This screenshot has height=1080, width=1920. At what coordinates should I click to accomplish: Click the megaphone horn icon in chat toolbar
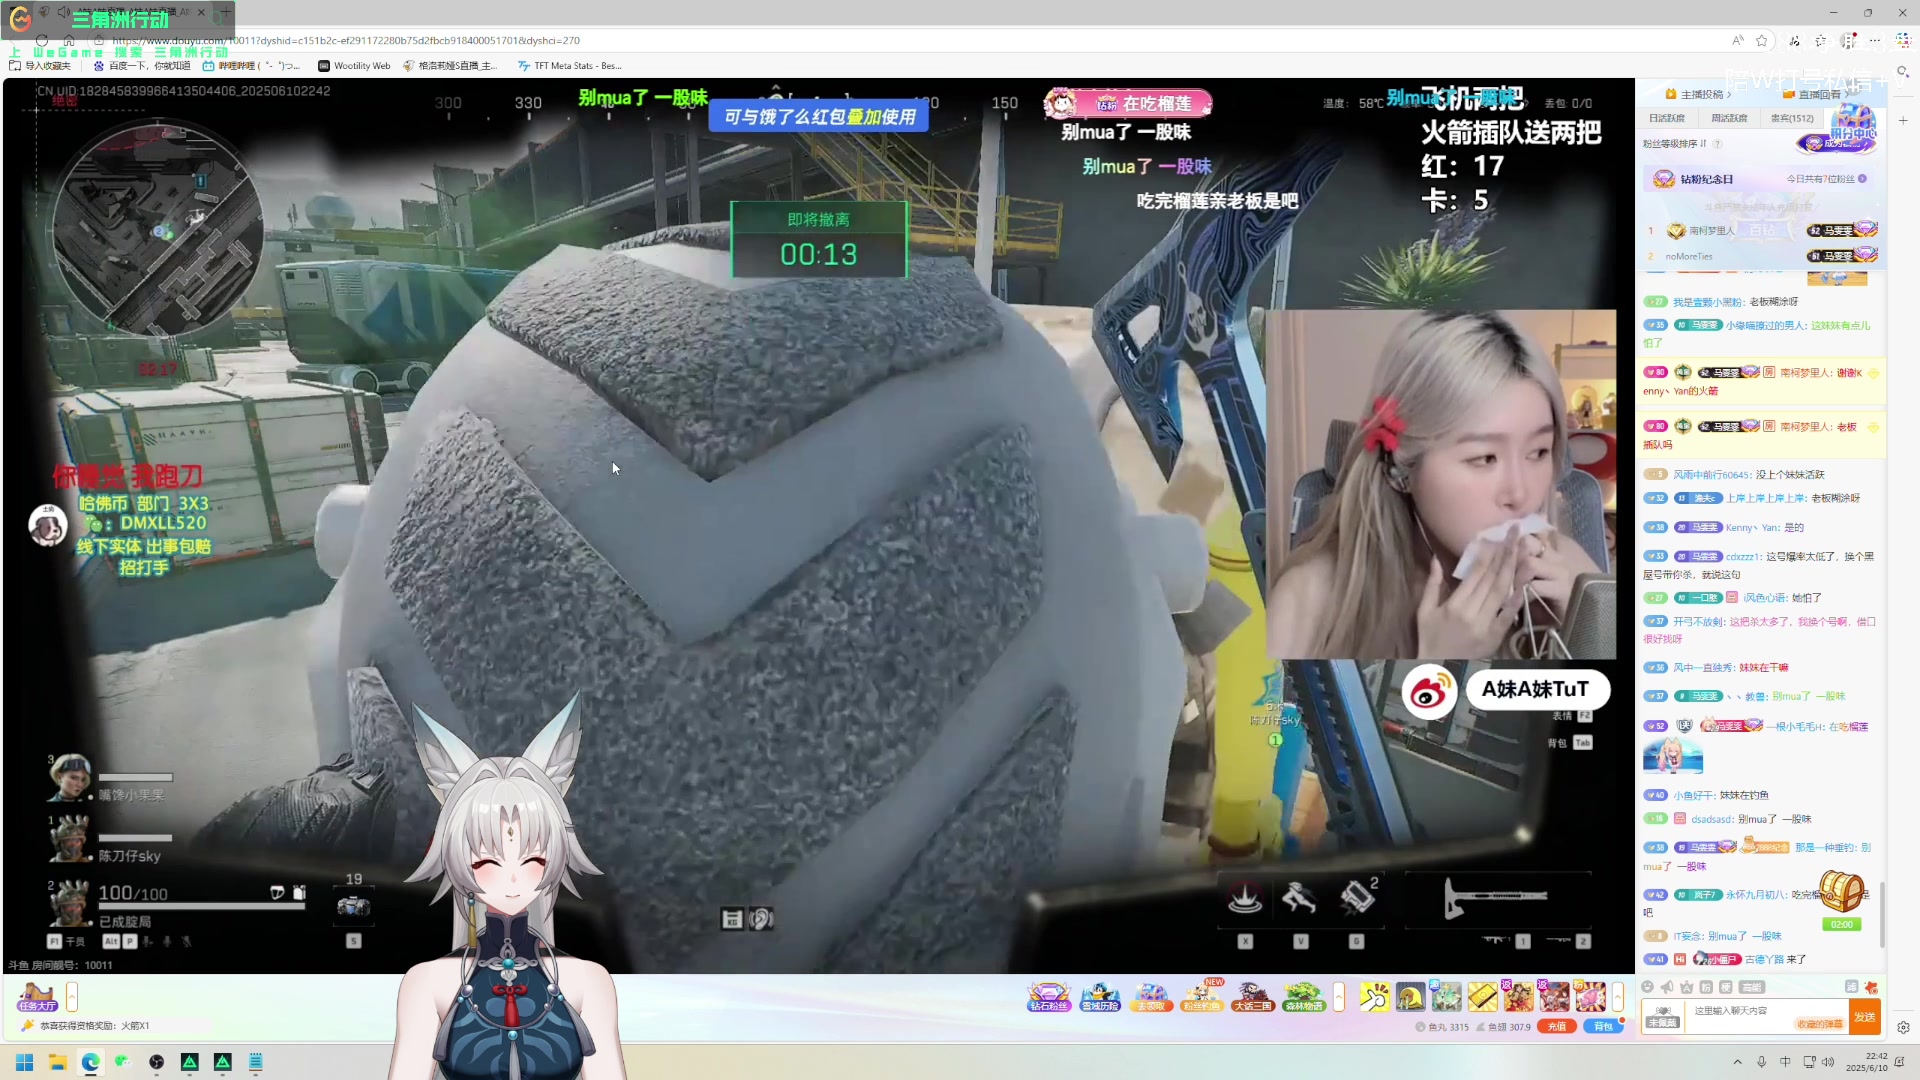click(x=1667, y=987)
